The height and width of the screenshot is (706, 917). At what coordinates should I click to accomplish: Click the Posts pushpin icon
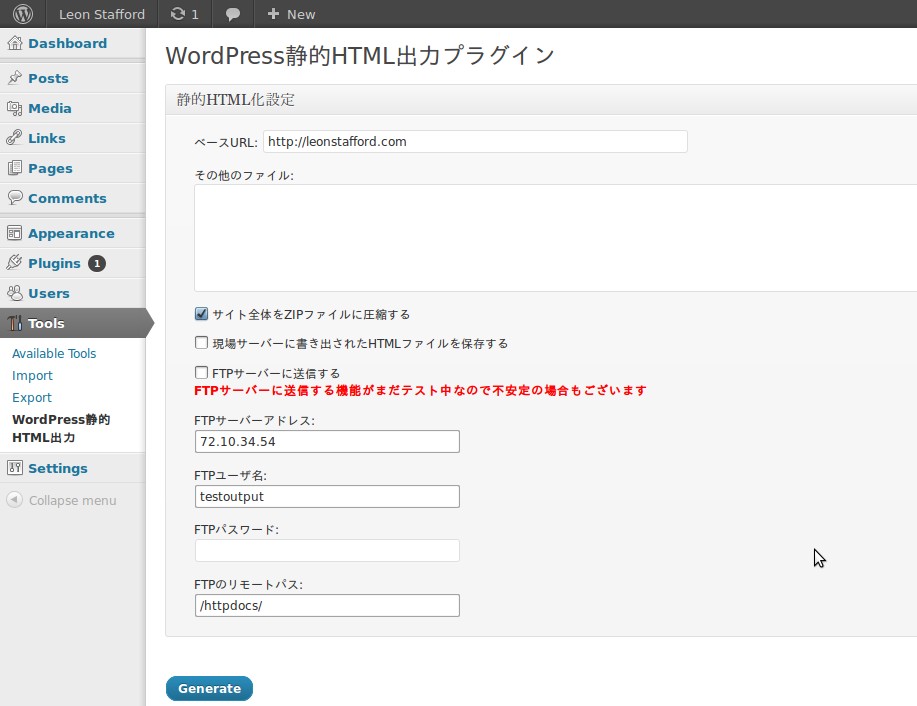click(15, 78)
